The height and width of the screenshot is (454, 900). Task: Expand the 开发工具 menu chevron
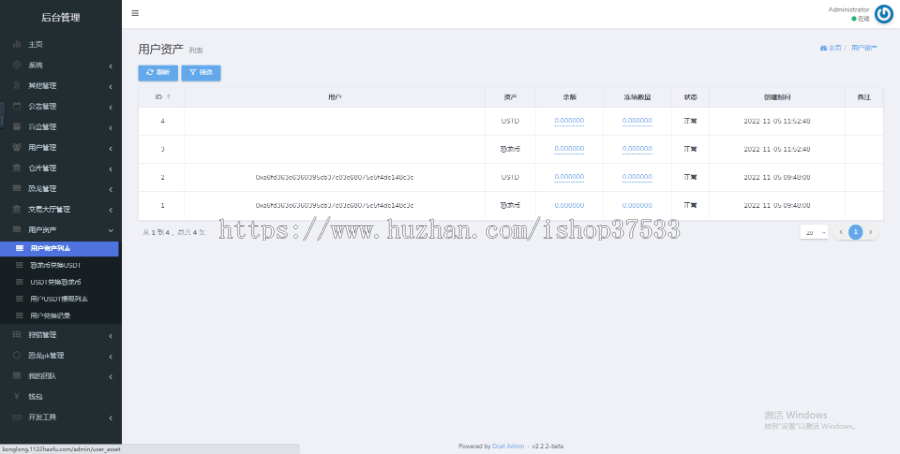coord(110,418)
